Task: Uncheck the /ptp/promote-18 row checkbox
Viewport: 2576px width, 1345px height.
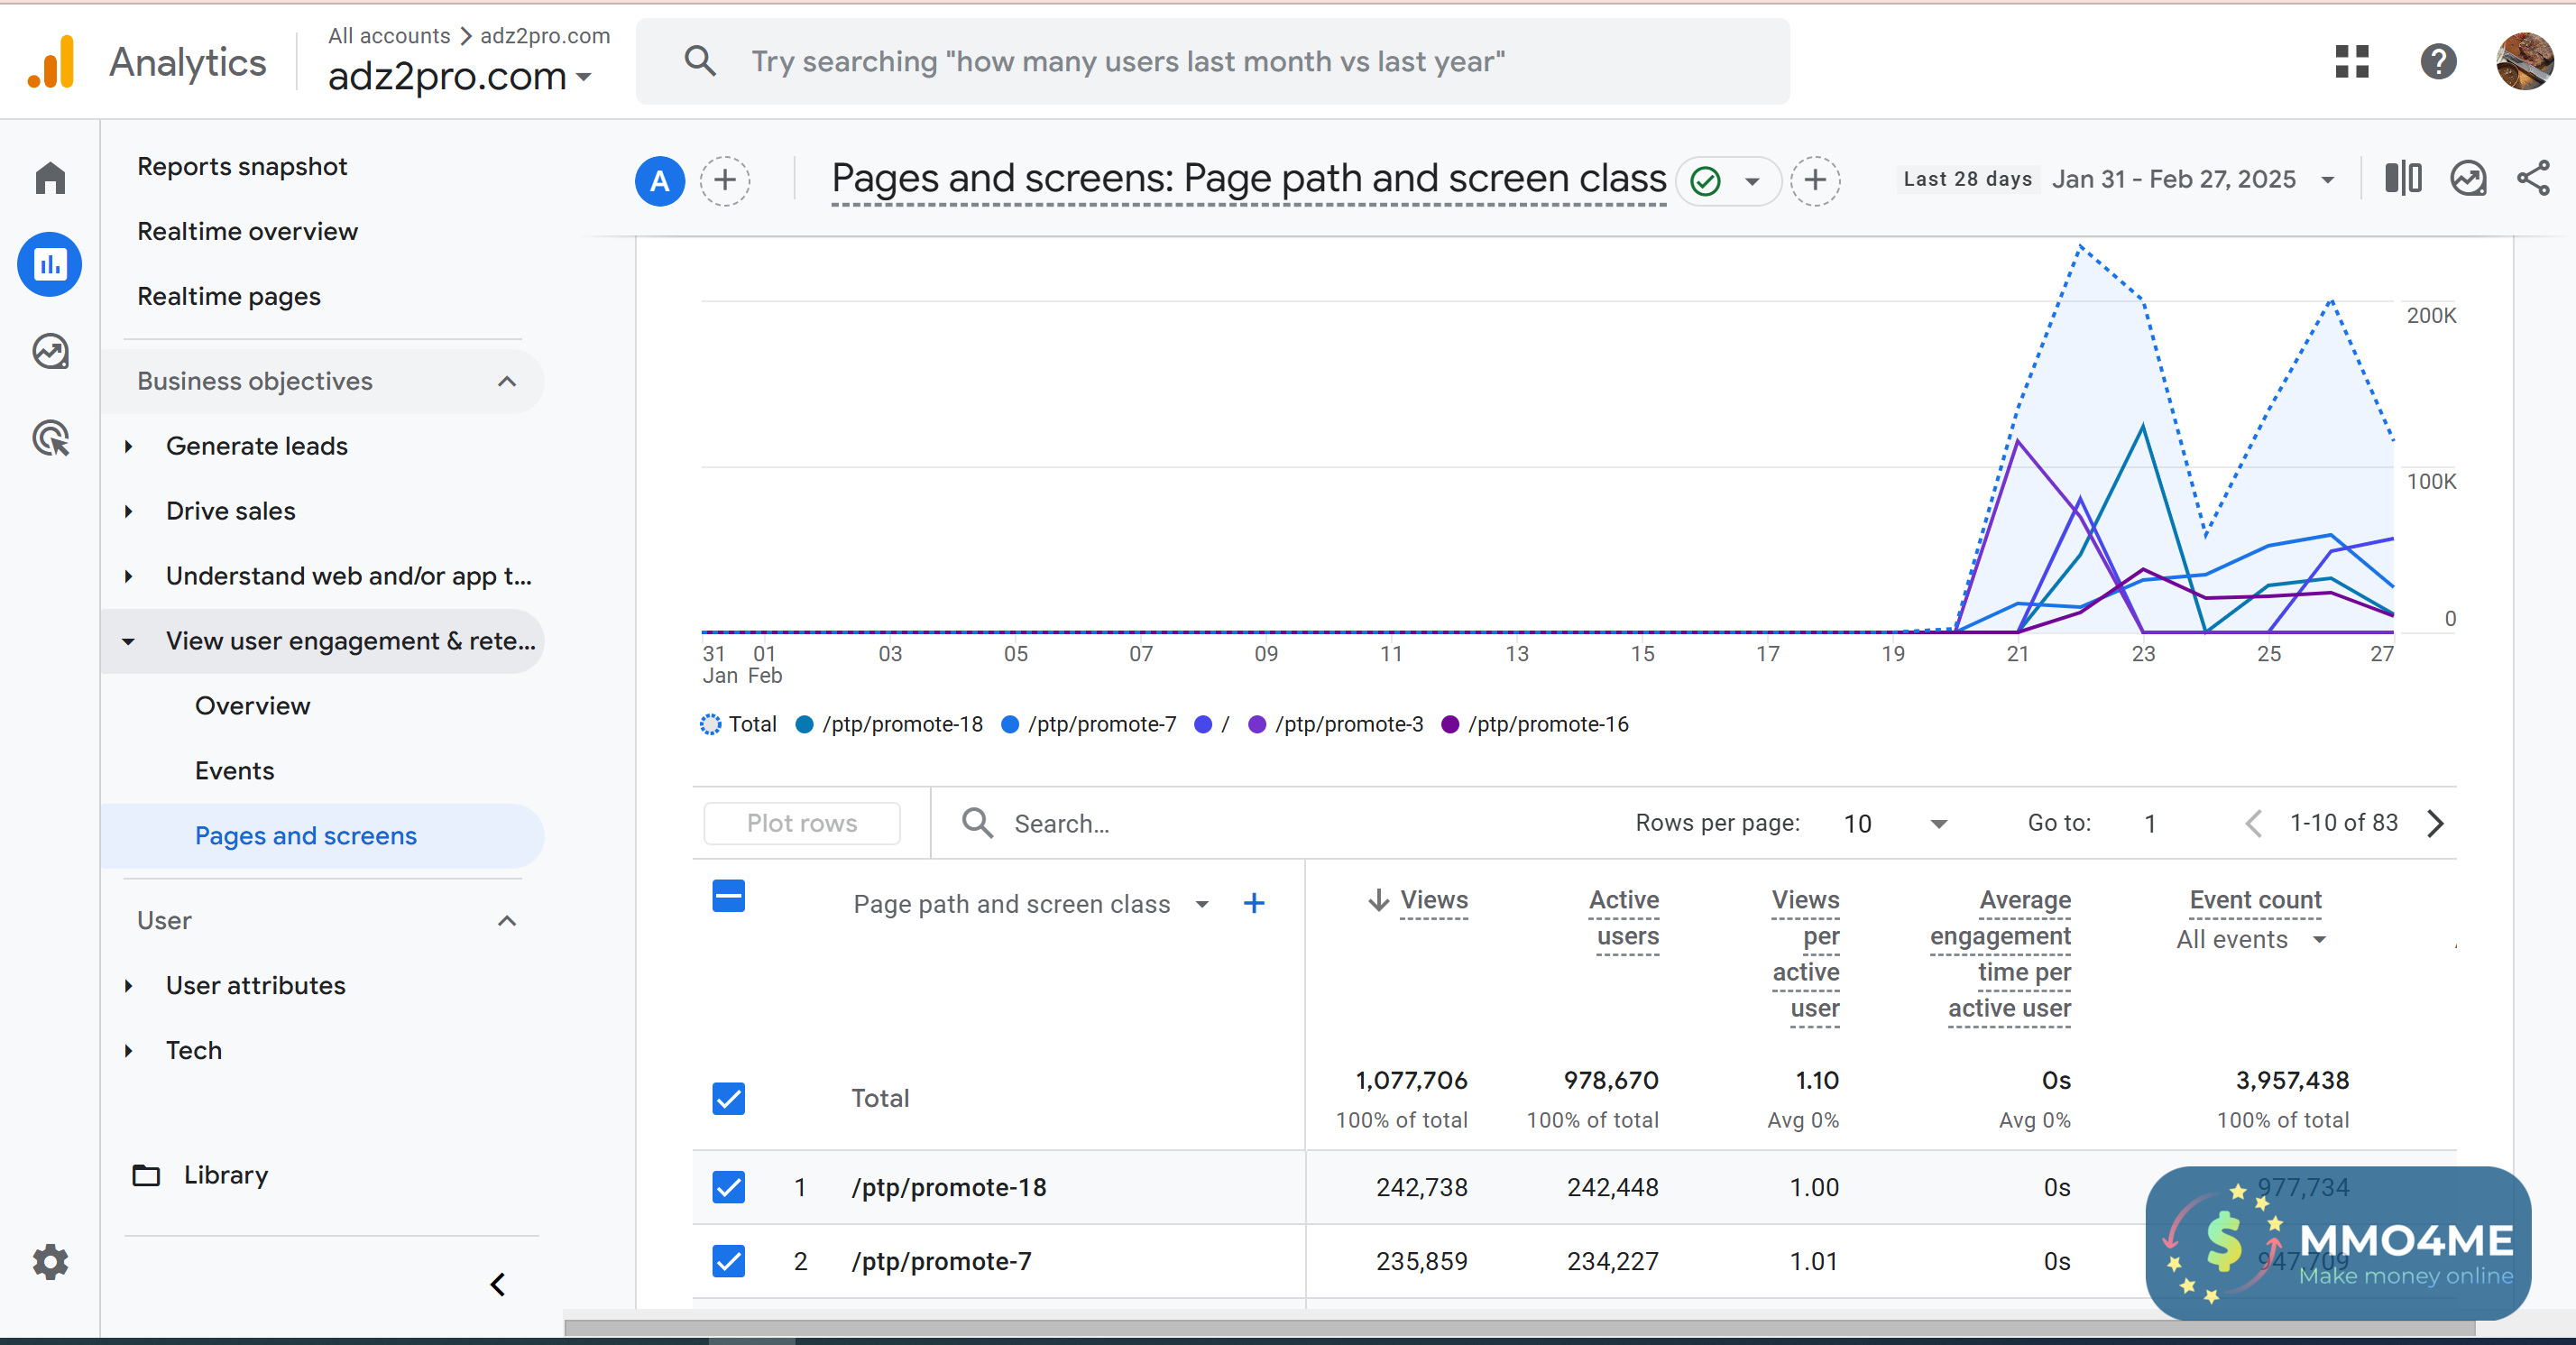Action: (728, 1187)
